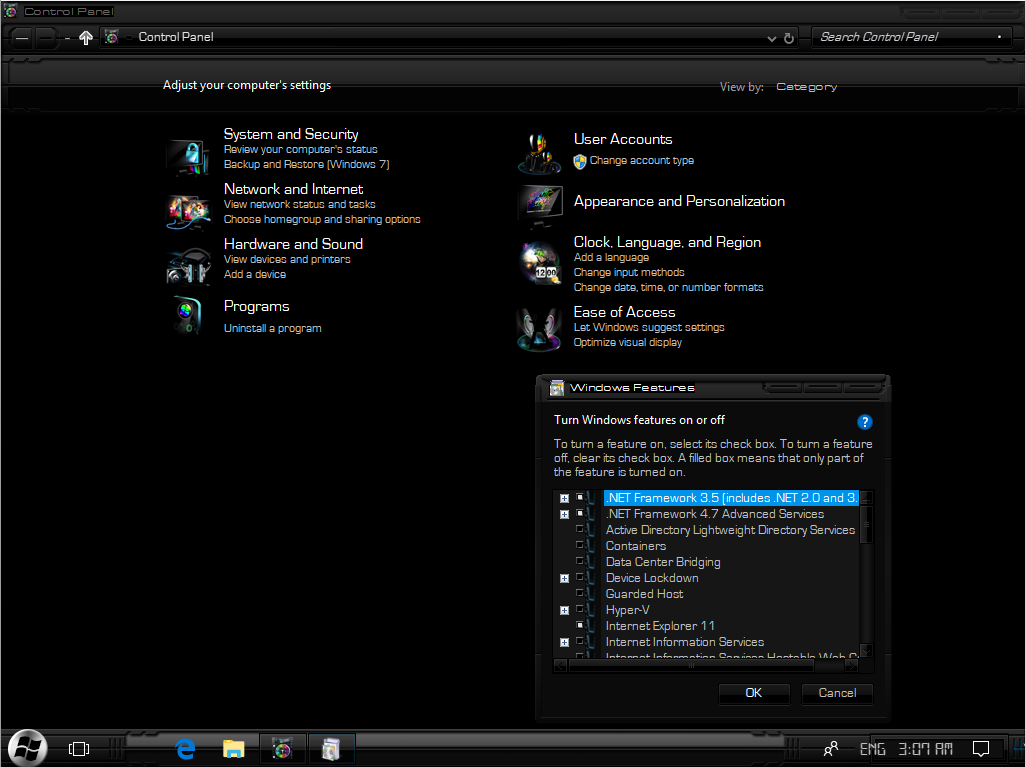Open Task View from the taskbar
Image resolution: width=1025 pixels, height=767 pixels.
pos(79,749)
